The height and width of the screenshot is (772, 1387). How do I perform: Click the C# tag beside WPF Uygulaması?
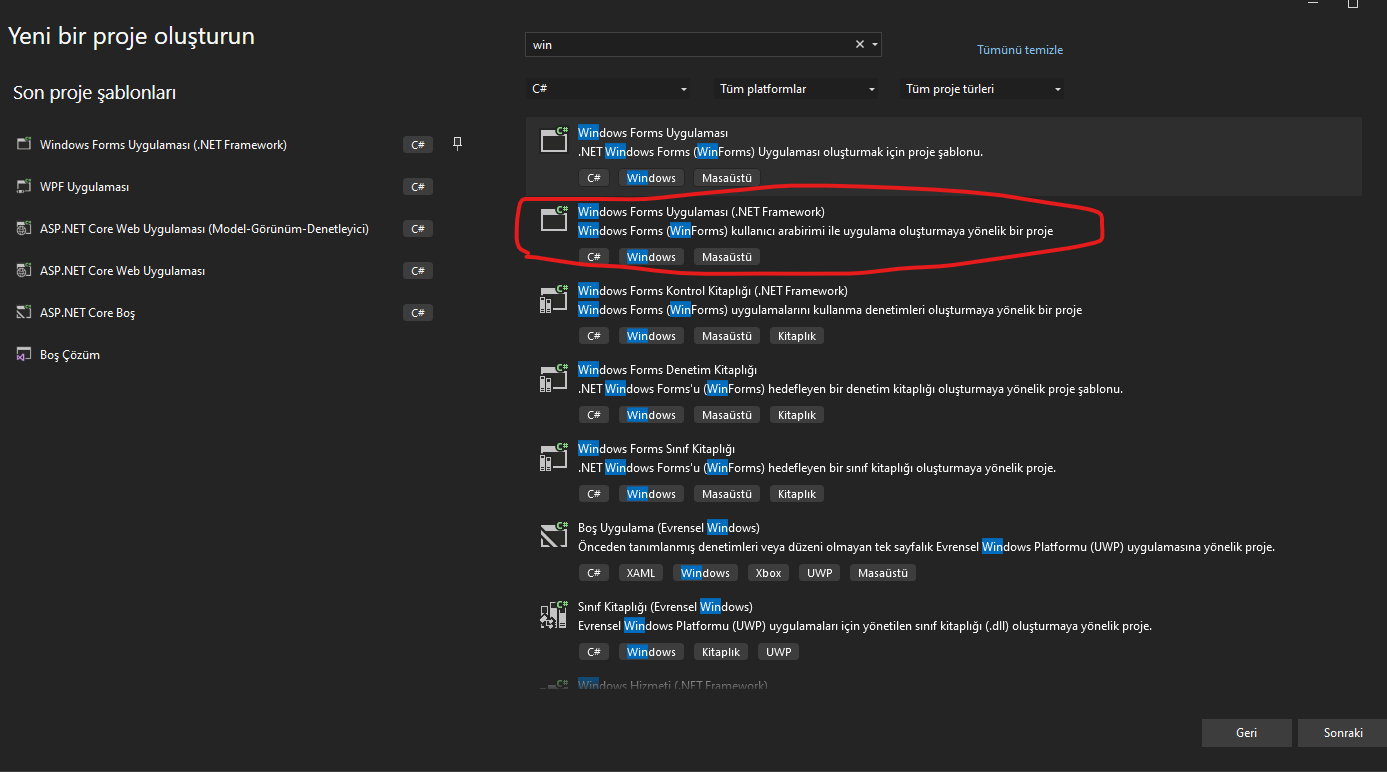(418, 187)
